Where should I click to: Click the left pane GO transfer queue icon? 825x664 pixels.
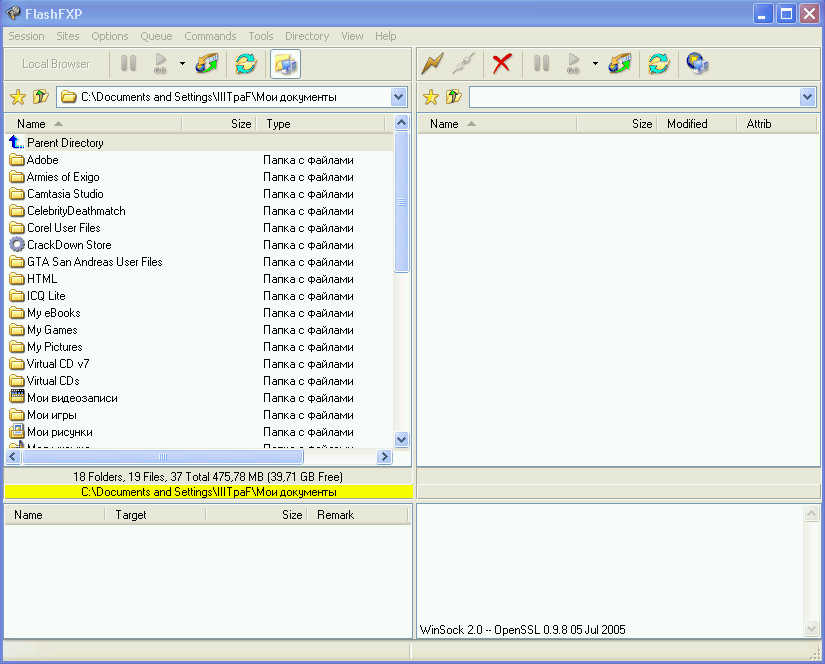160,64
